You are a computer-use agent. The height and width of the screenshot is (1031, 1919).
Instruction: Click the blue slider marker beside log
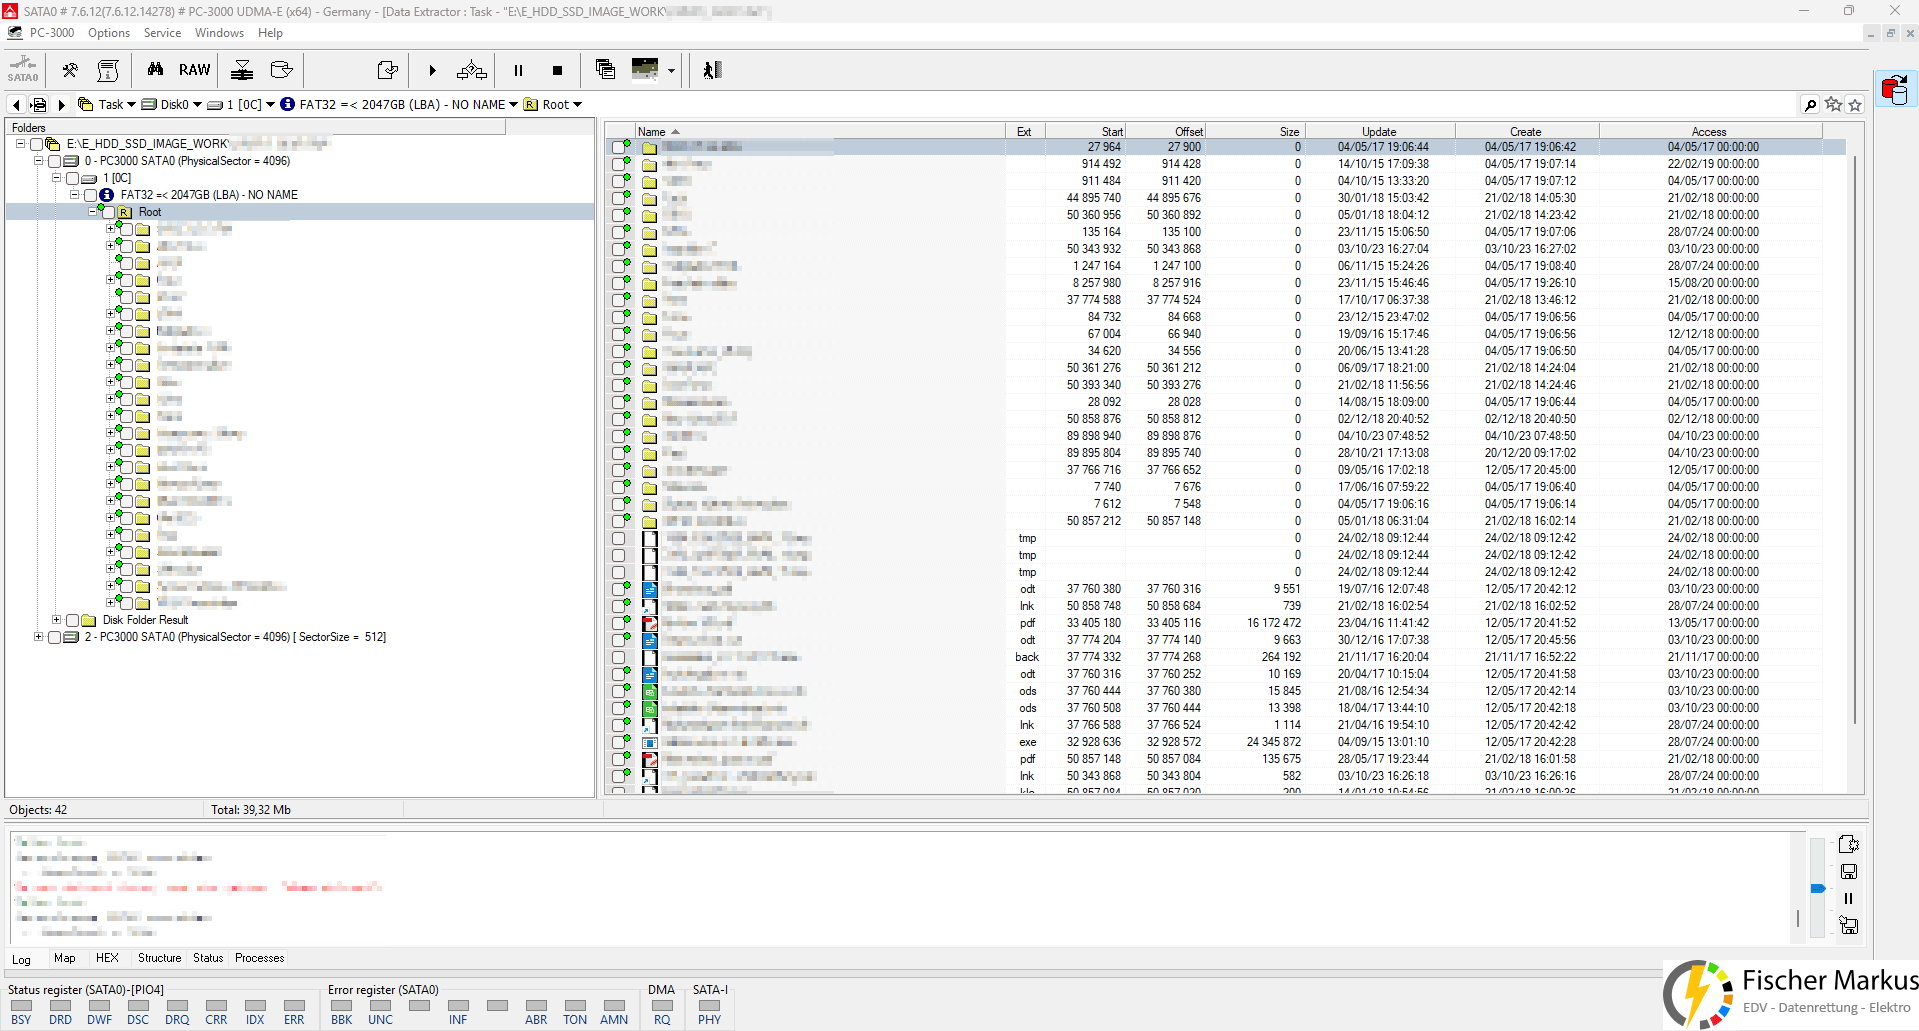(1818, 888)
